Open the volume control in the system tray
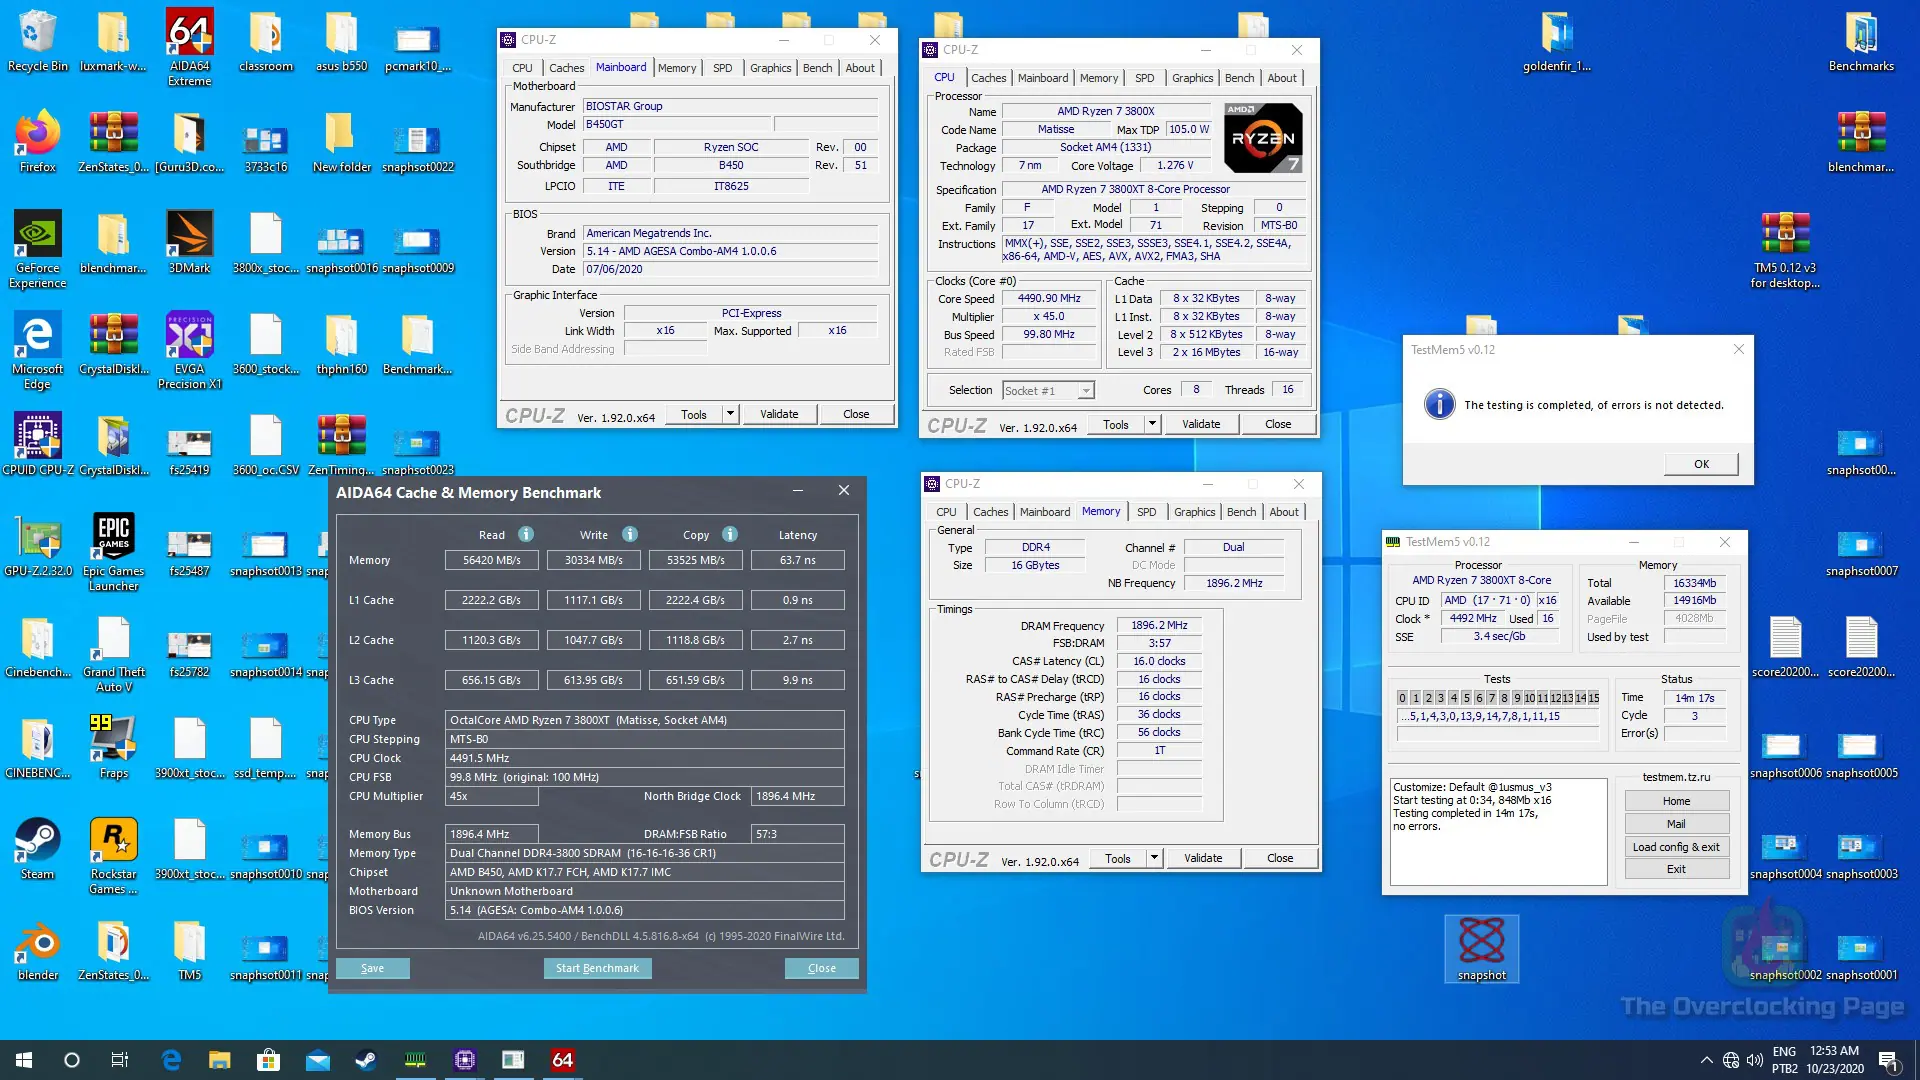 point(1754,1060)
